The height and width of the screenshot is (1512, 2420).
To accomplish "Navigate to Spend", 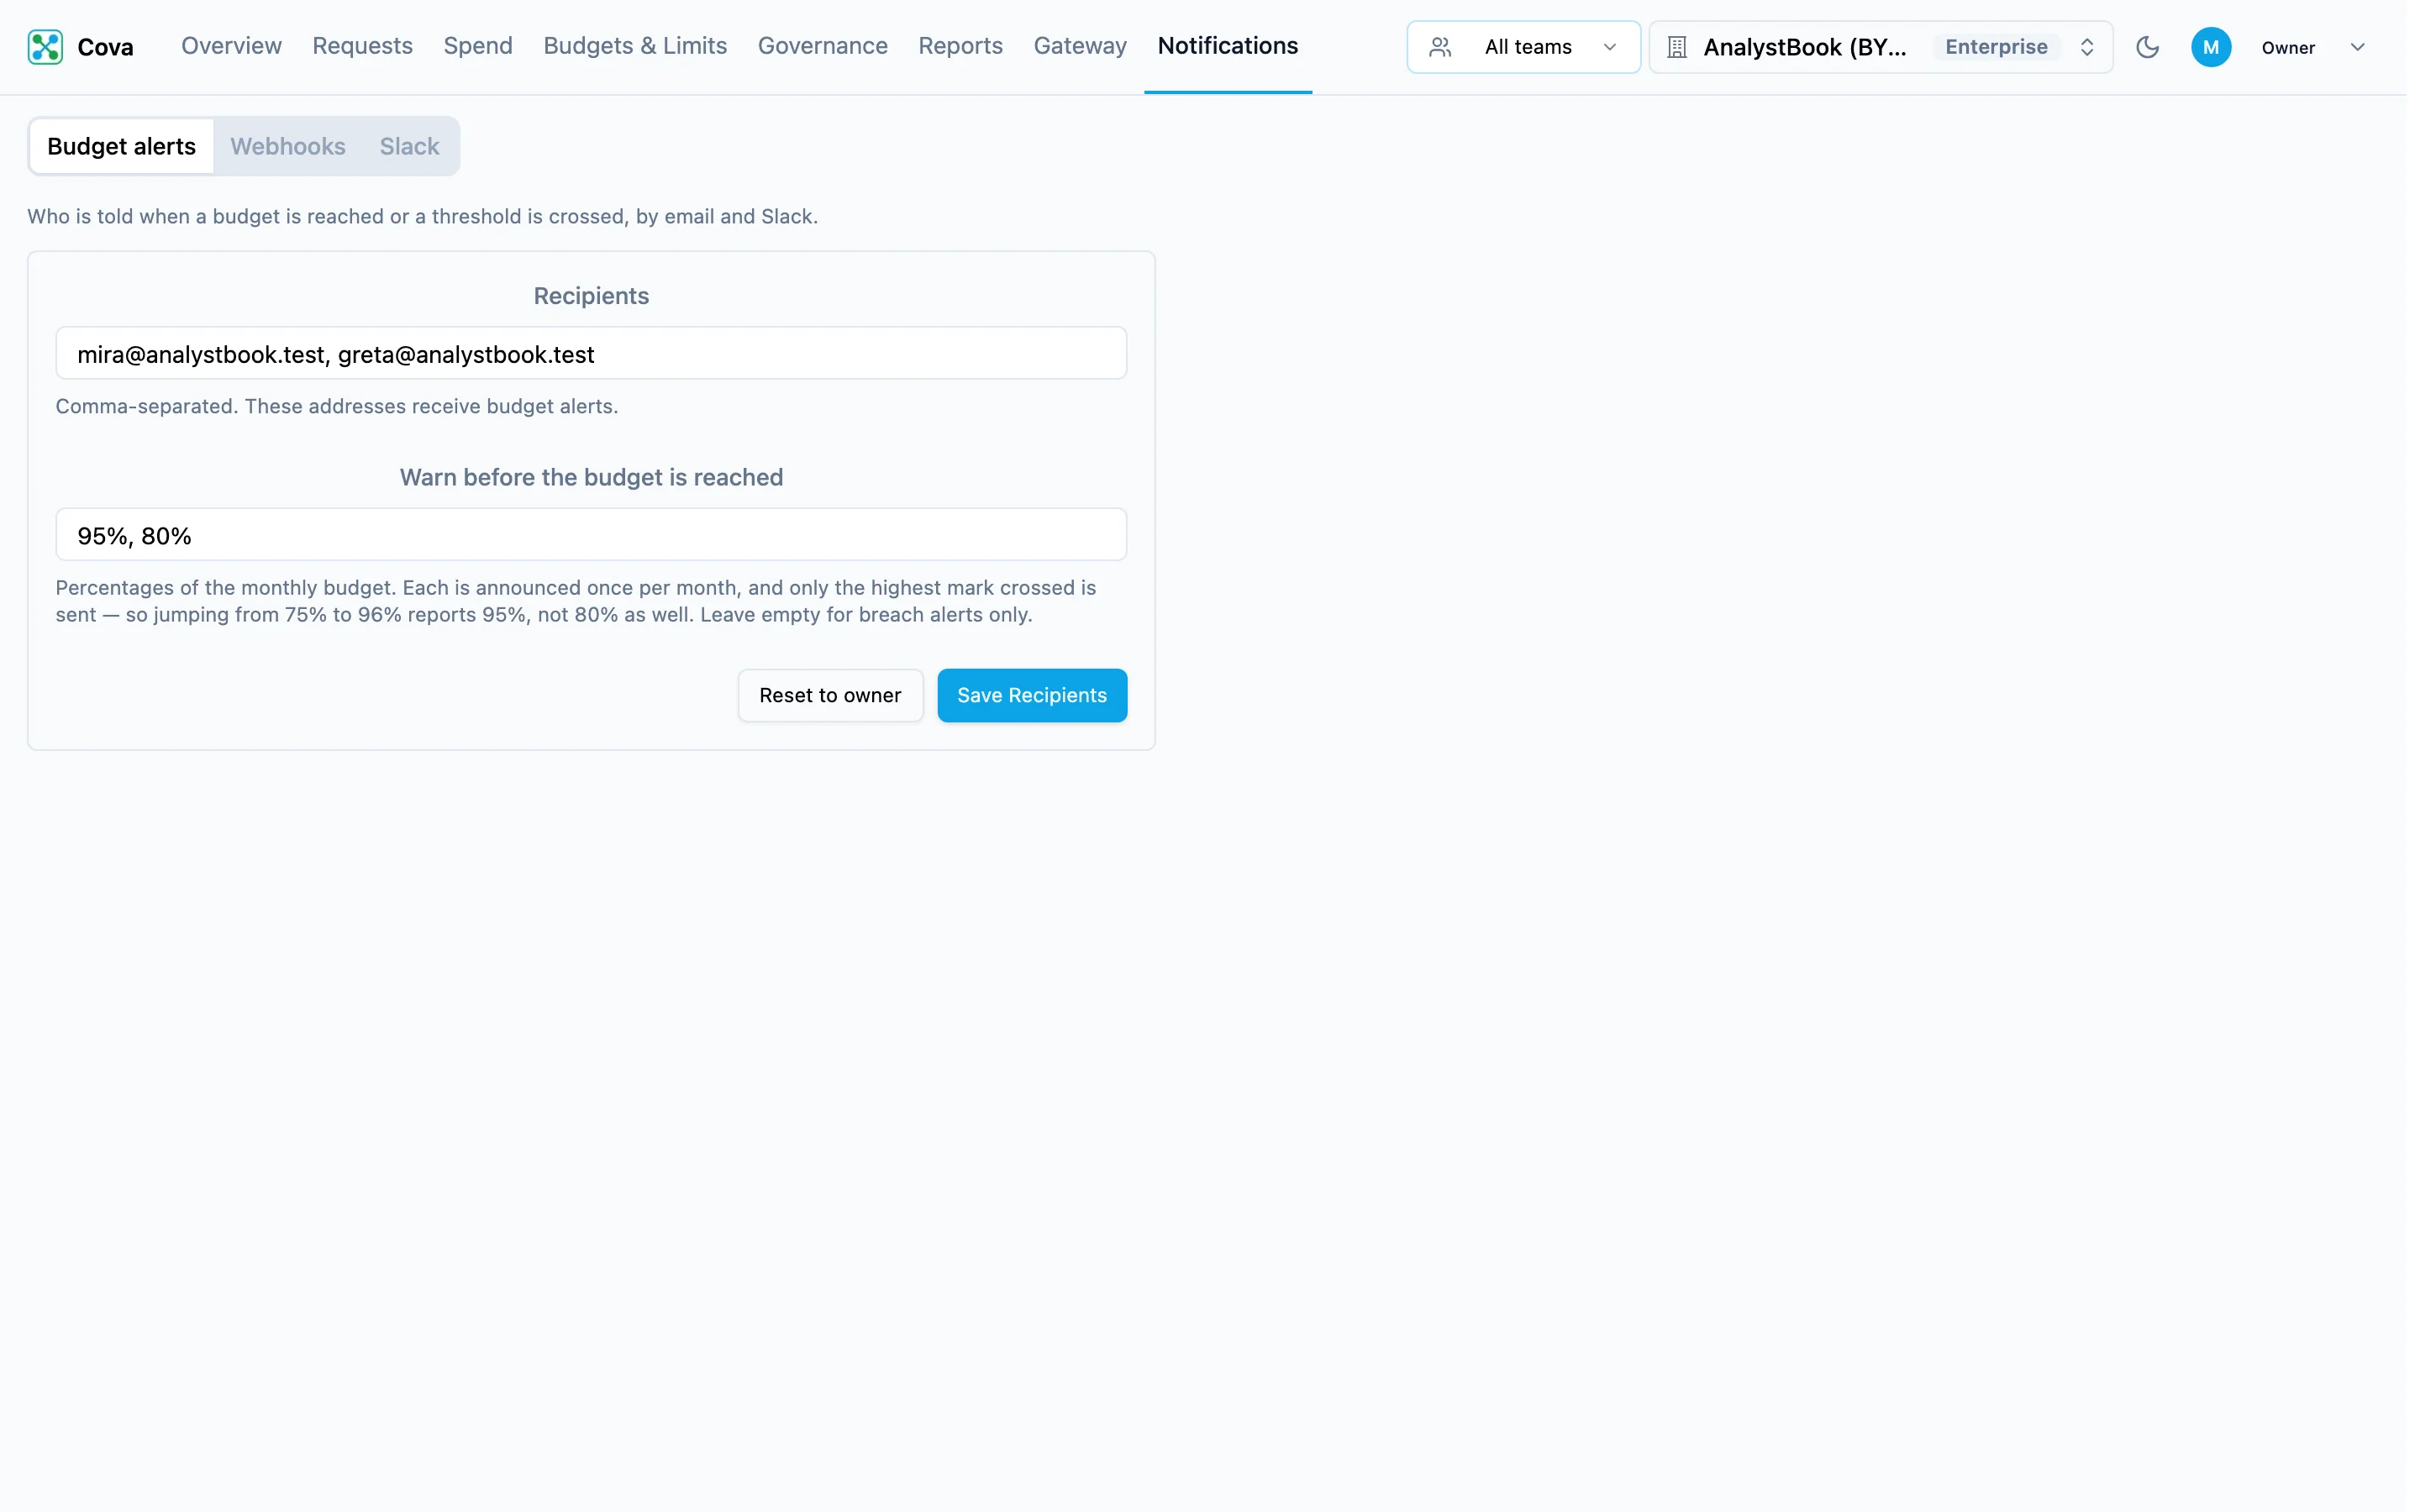I will click(478, 46).
